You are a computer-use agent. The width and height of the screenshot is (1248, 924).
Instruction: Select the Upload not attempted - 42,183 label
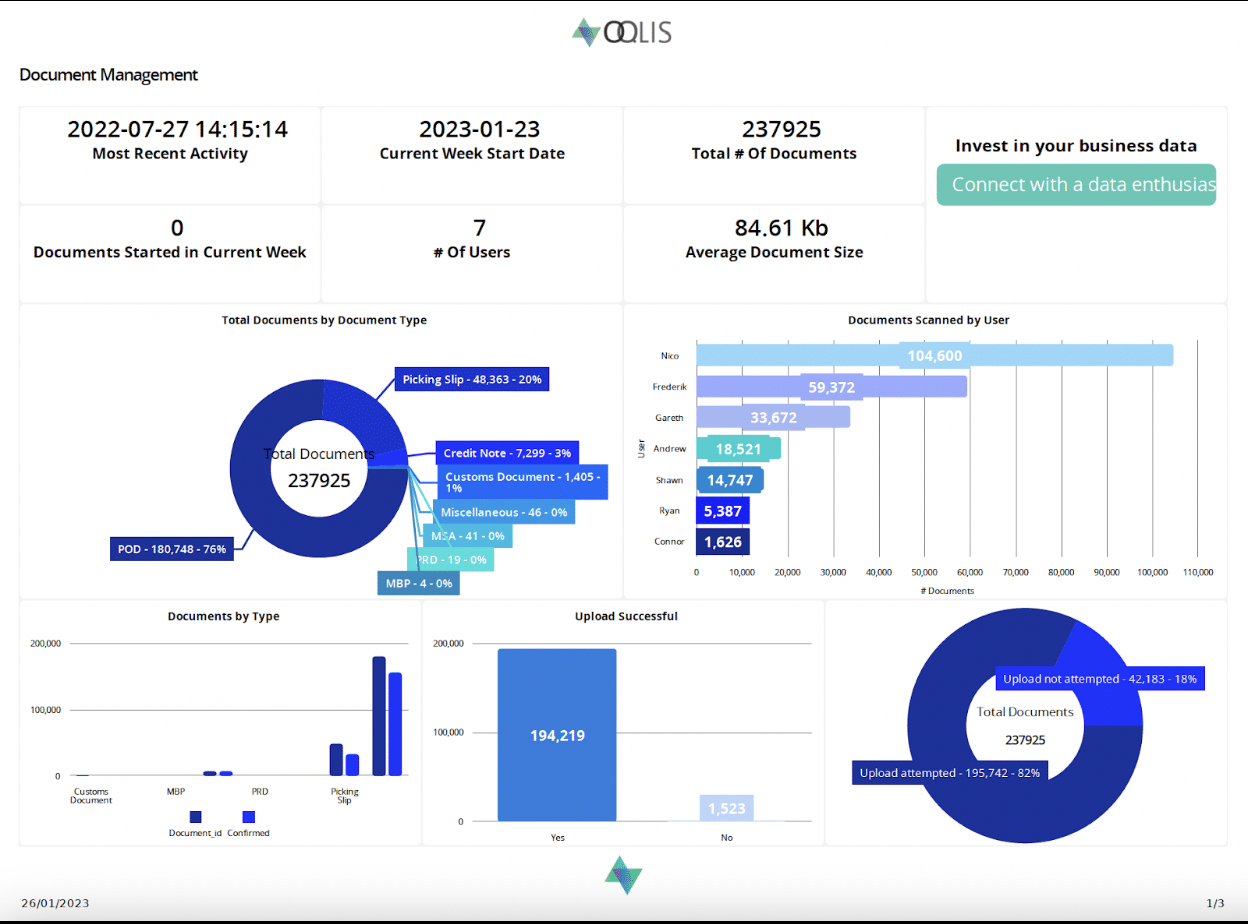tap(1099, 679)
